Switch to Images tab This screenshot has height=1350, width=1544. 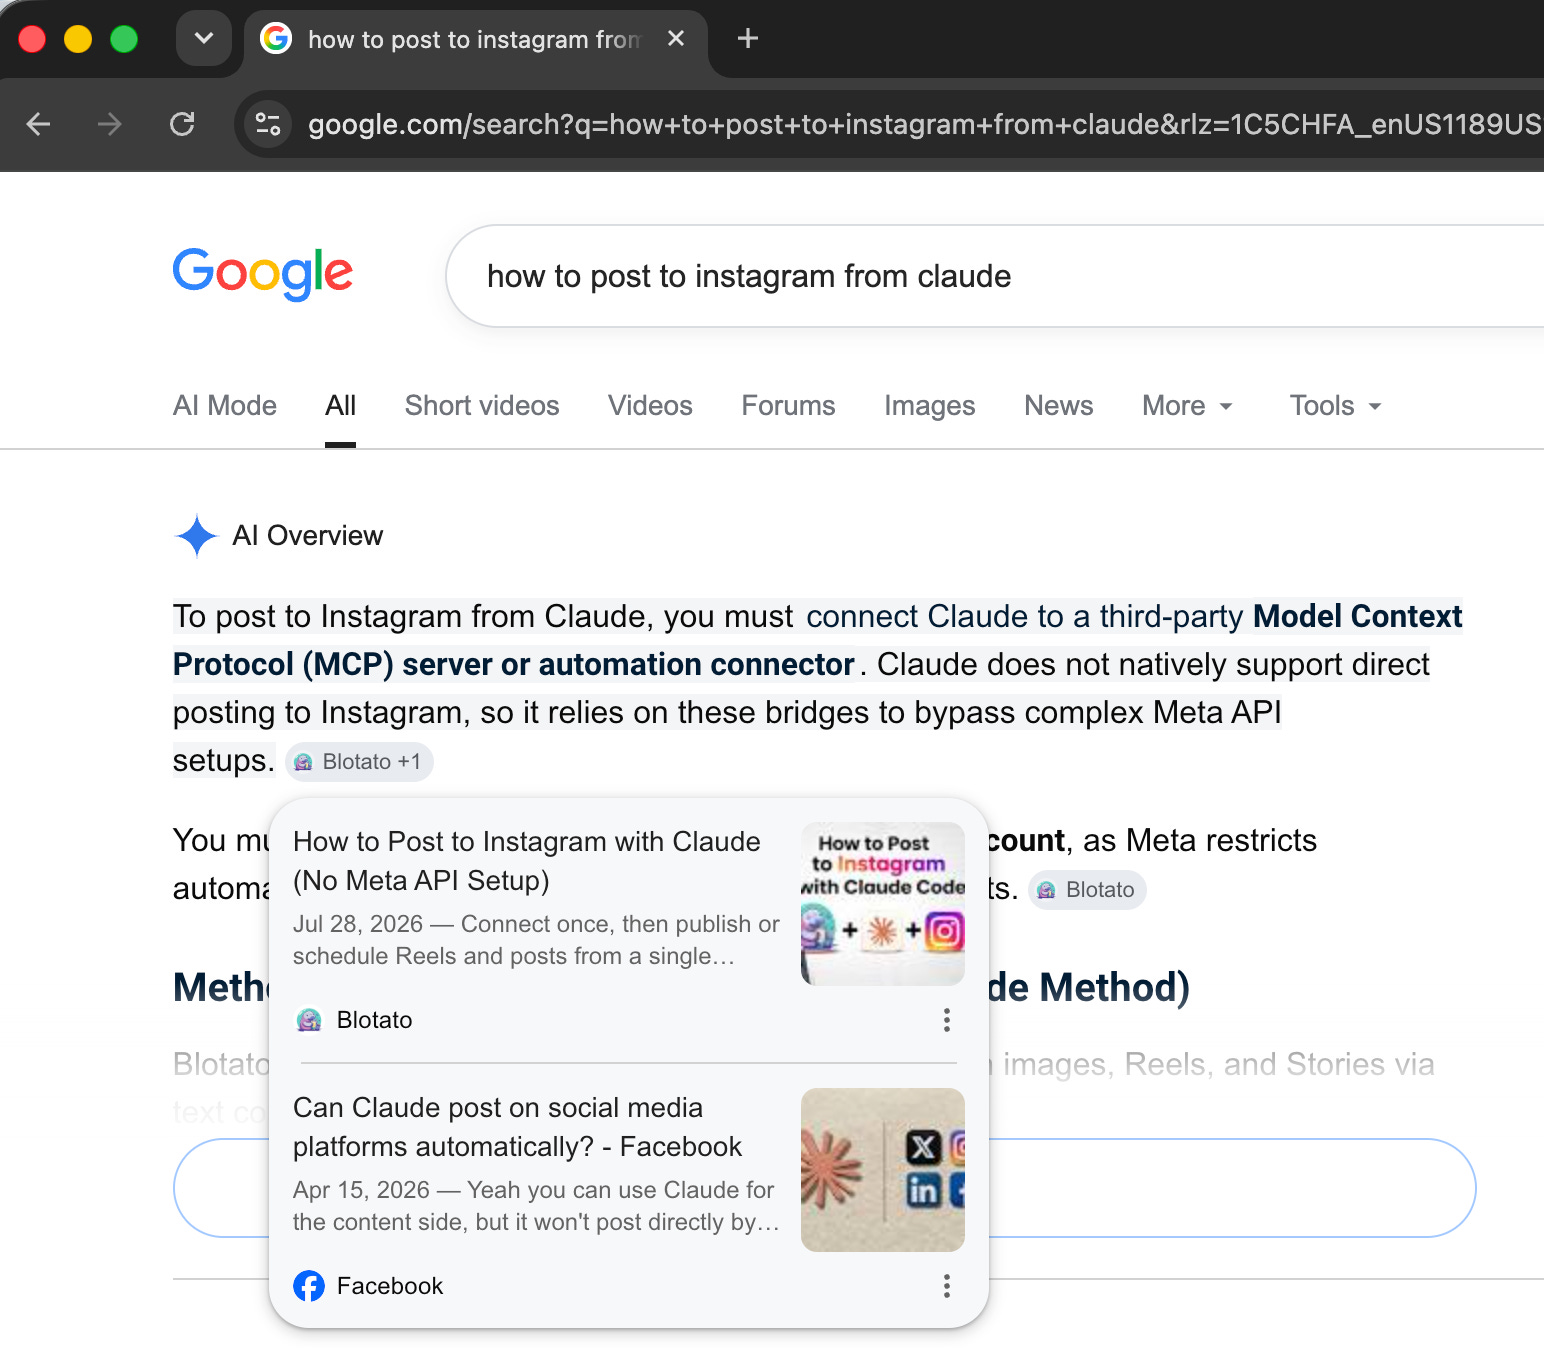pyautogui.click(x=929, y=406)
